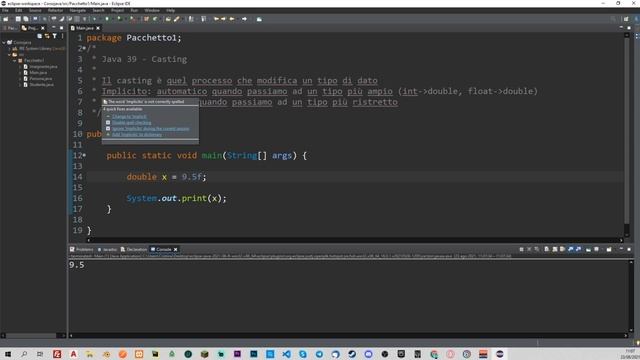
Task: Switch to the Javadoc tab
Action: coord(107,249)
